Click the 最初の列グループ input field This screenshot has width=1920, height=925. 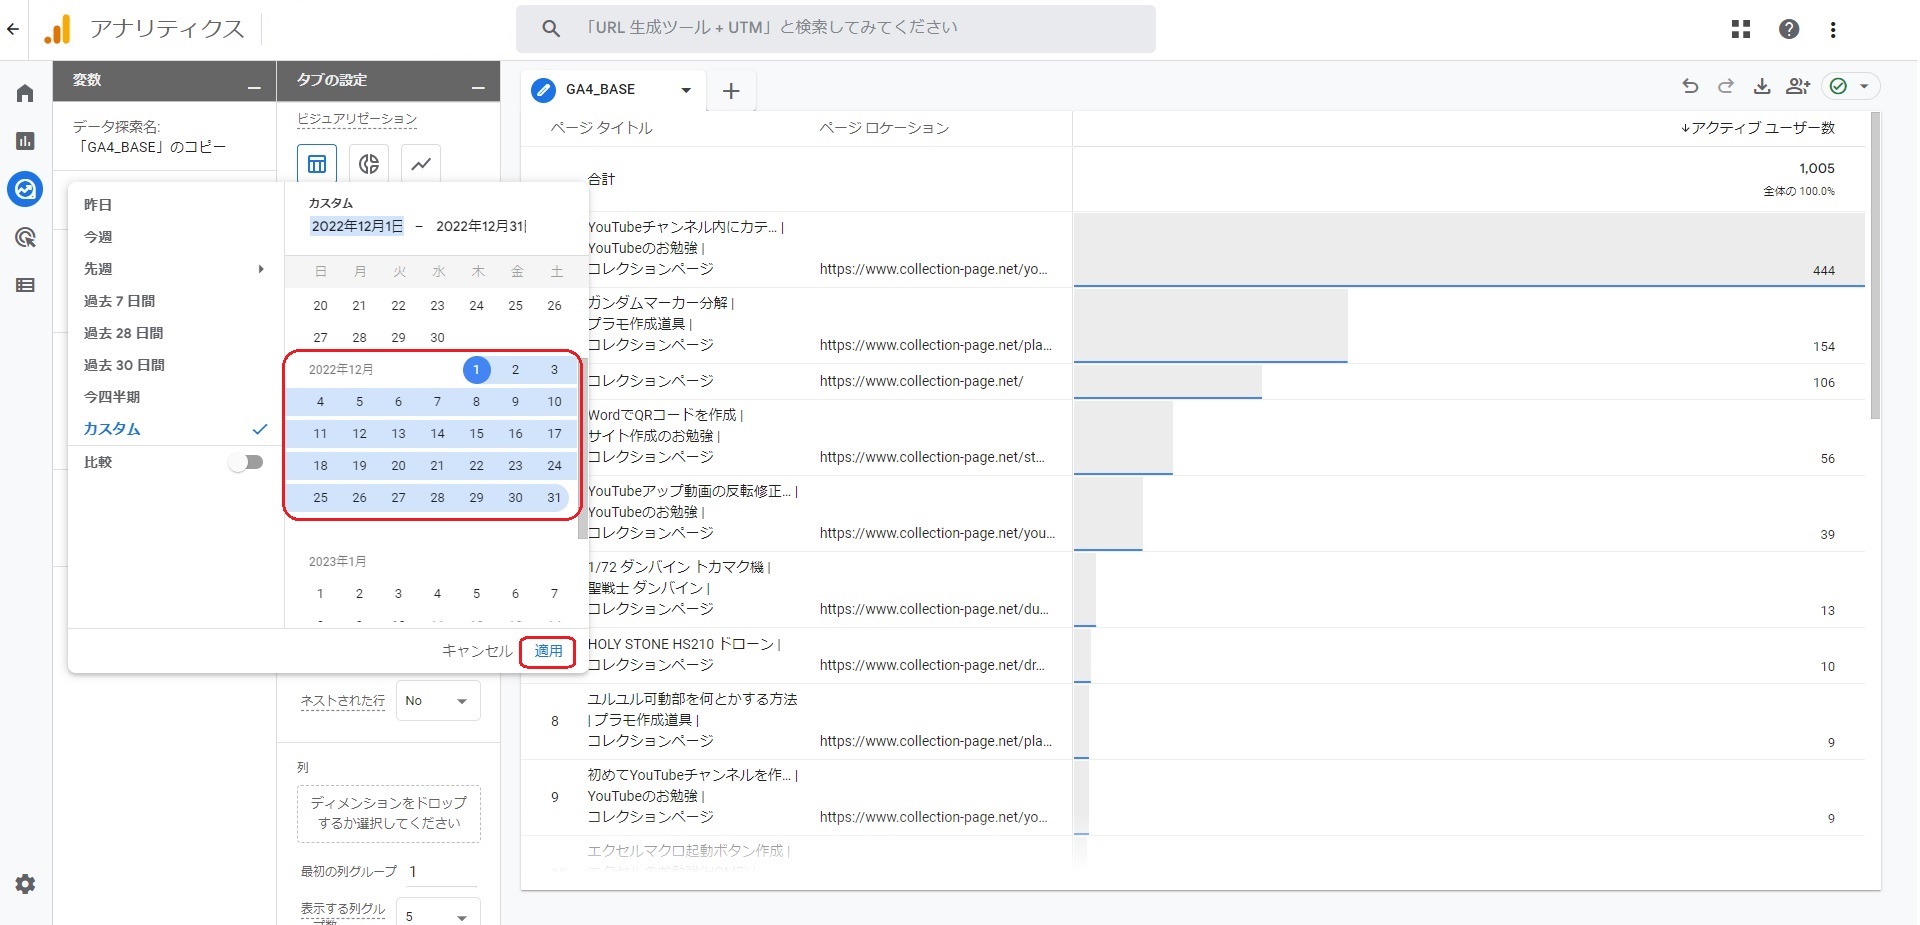(441, 872)
